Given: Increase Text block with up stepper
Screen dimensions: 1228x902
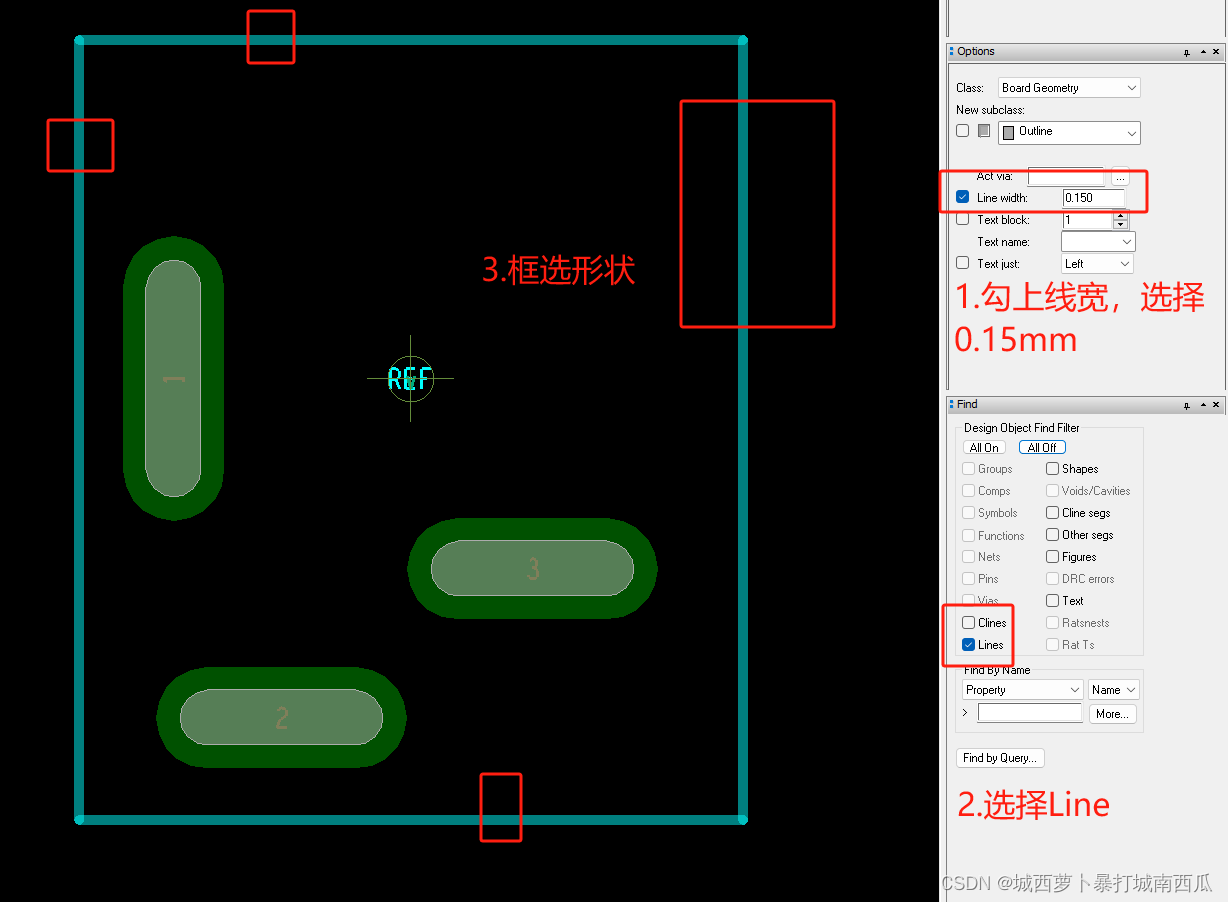Looking at the screenshot, I should pos(1120,216).
